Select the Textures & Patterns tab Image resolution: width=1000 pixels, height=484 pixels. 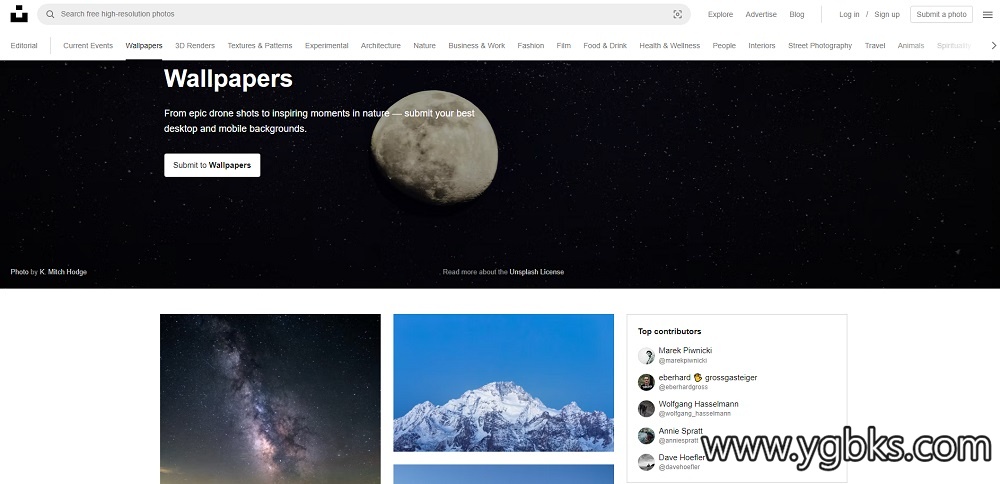pyautogui.click(x=260, y=45)
